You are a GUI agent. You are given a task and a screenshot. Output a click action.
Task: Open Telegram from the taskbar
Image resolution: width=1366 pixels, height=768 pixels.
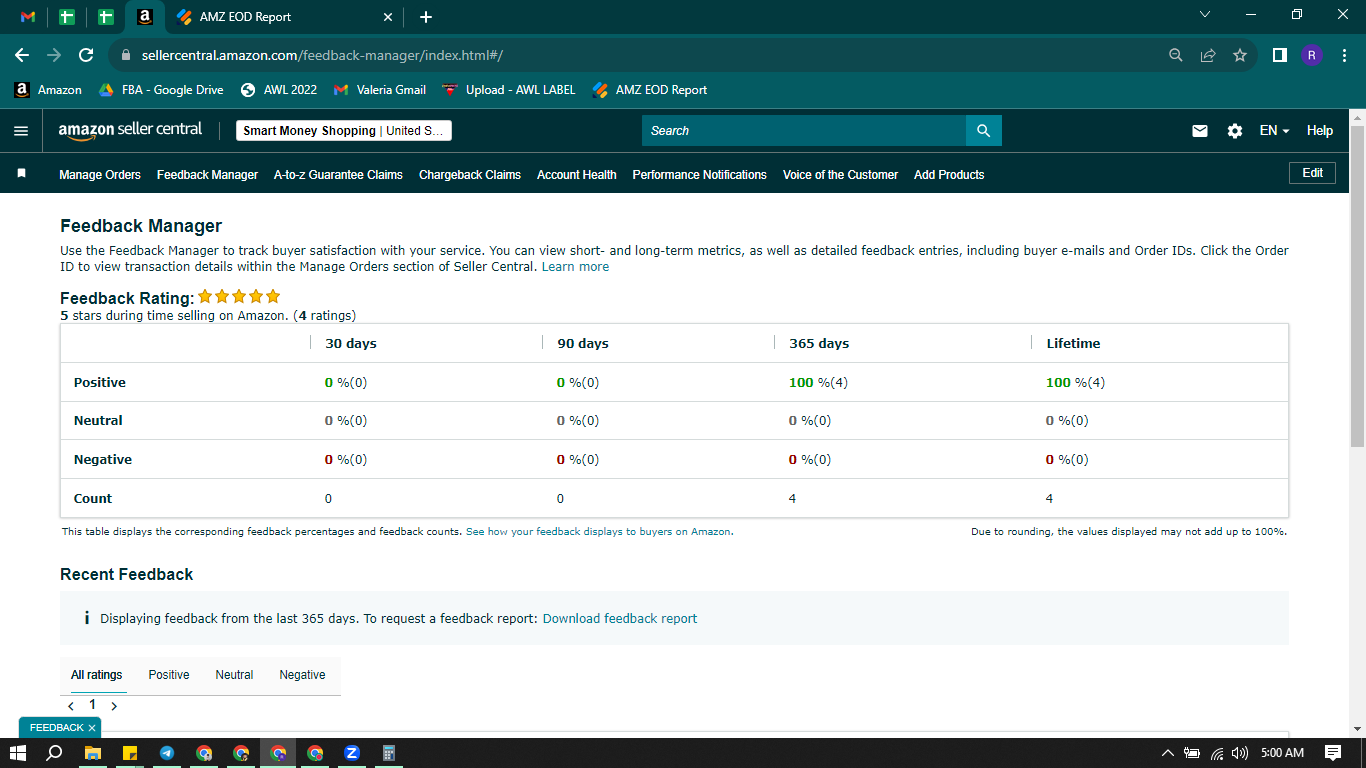point(167,753)
